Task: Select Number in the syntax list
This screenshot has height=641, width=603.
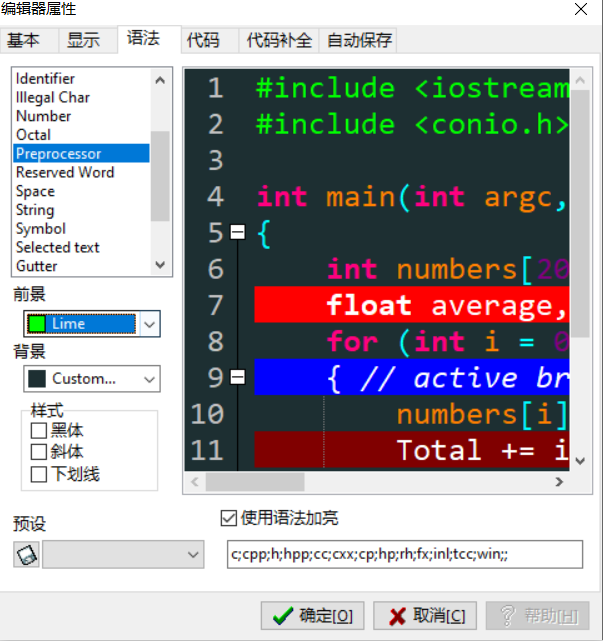Action: point(81,116)
